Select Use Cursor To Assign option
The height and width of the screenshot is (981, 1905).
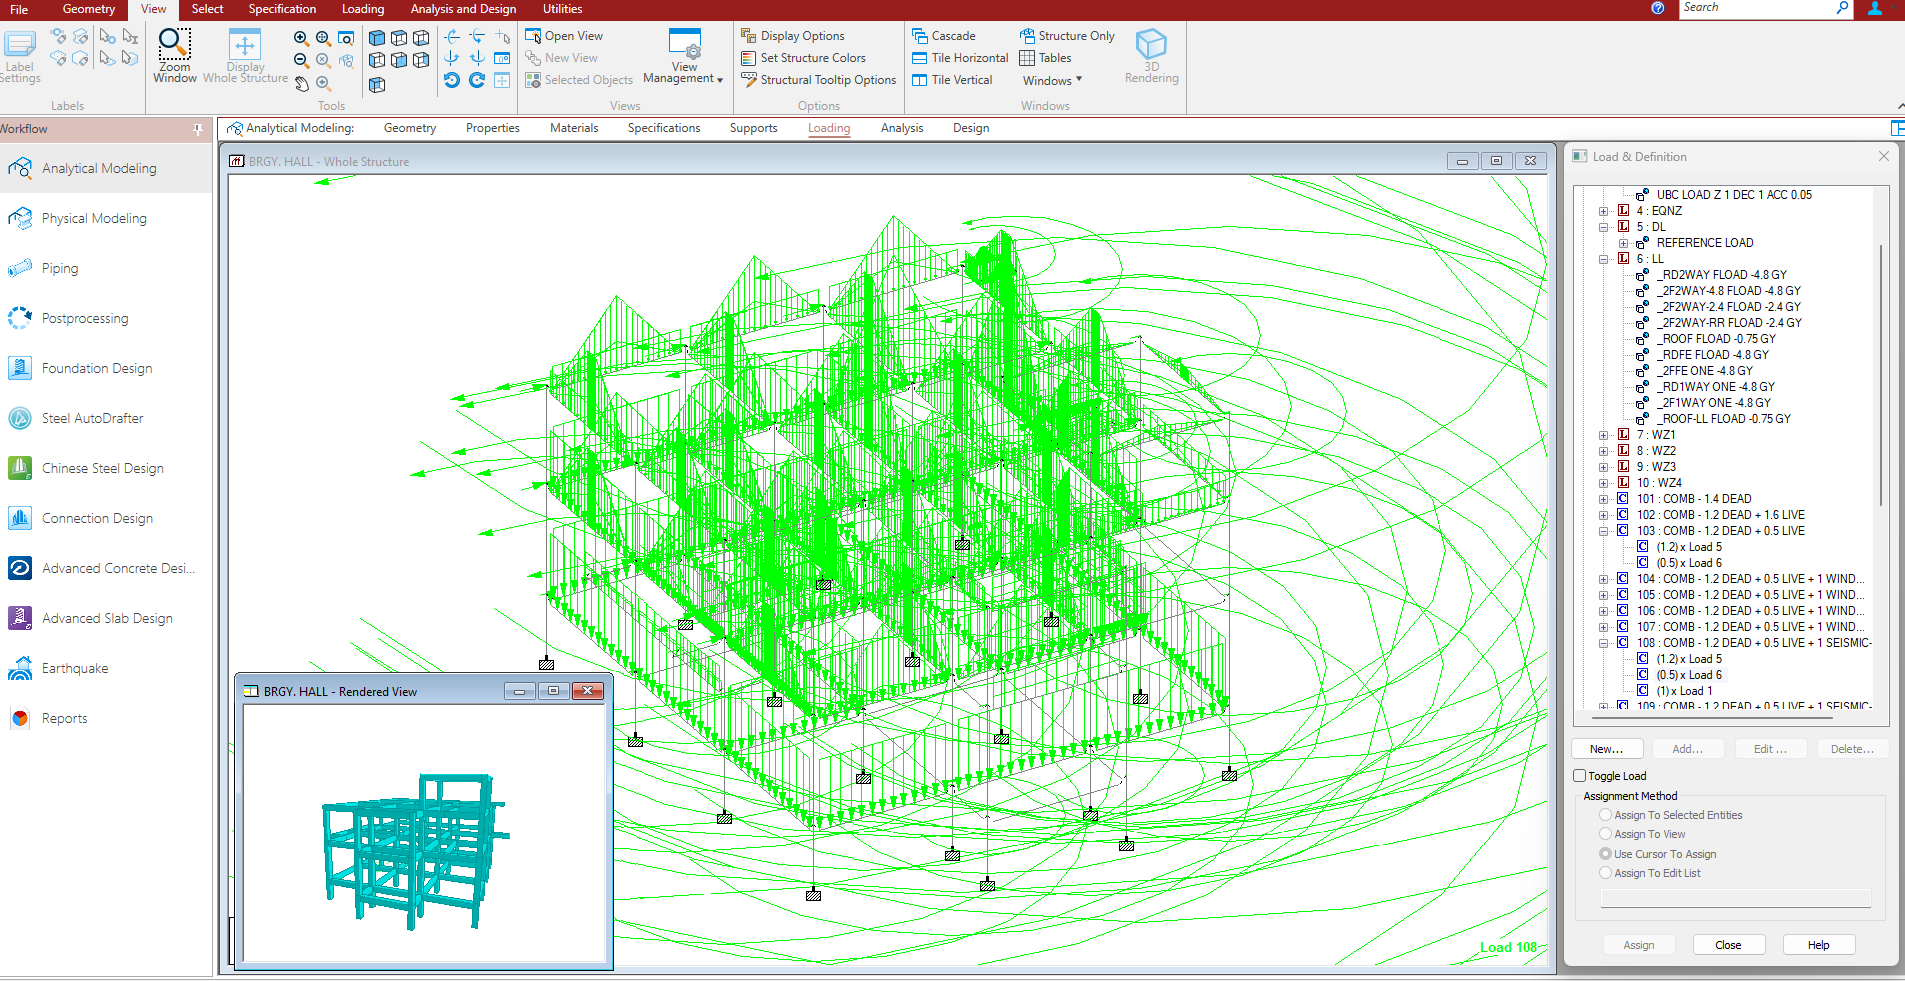click(1606, 854)
